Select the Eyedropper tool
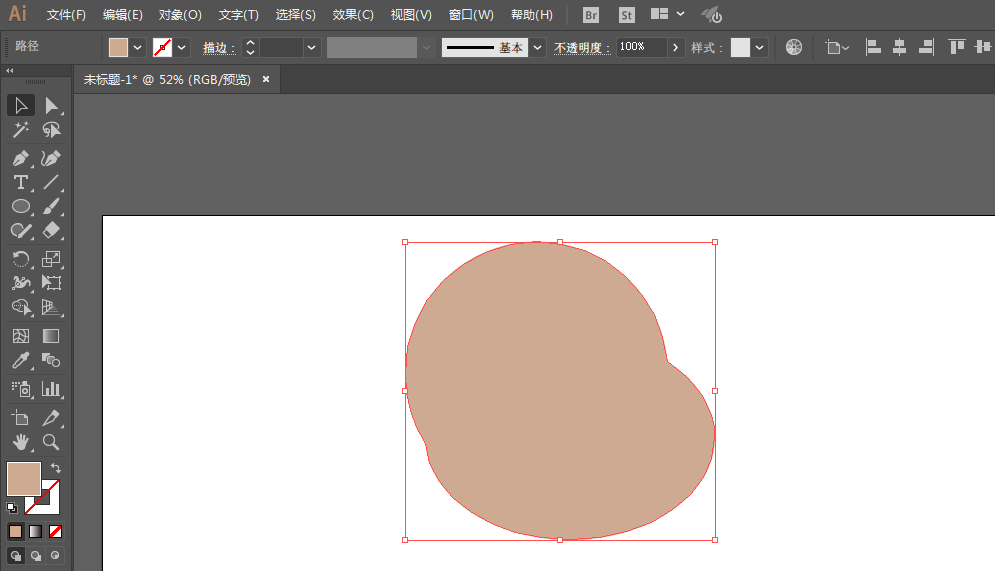Viewport: 995px width, 571px height. pos(20,361)
